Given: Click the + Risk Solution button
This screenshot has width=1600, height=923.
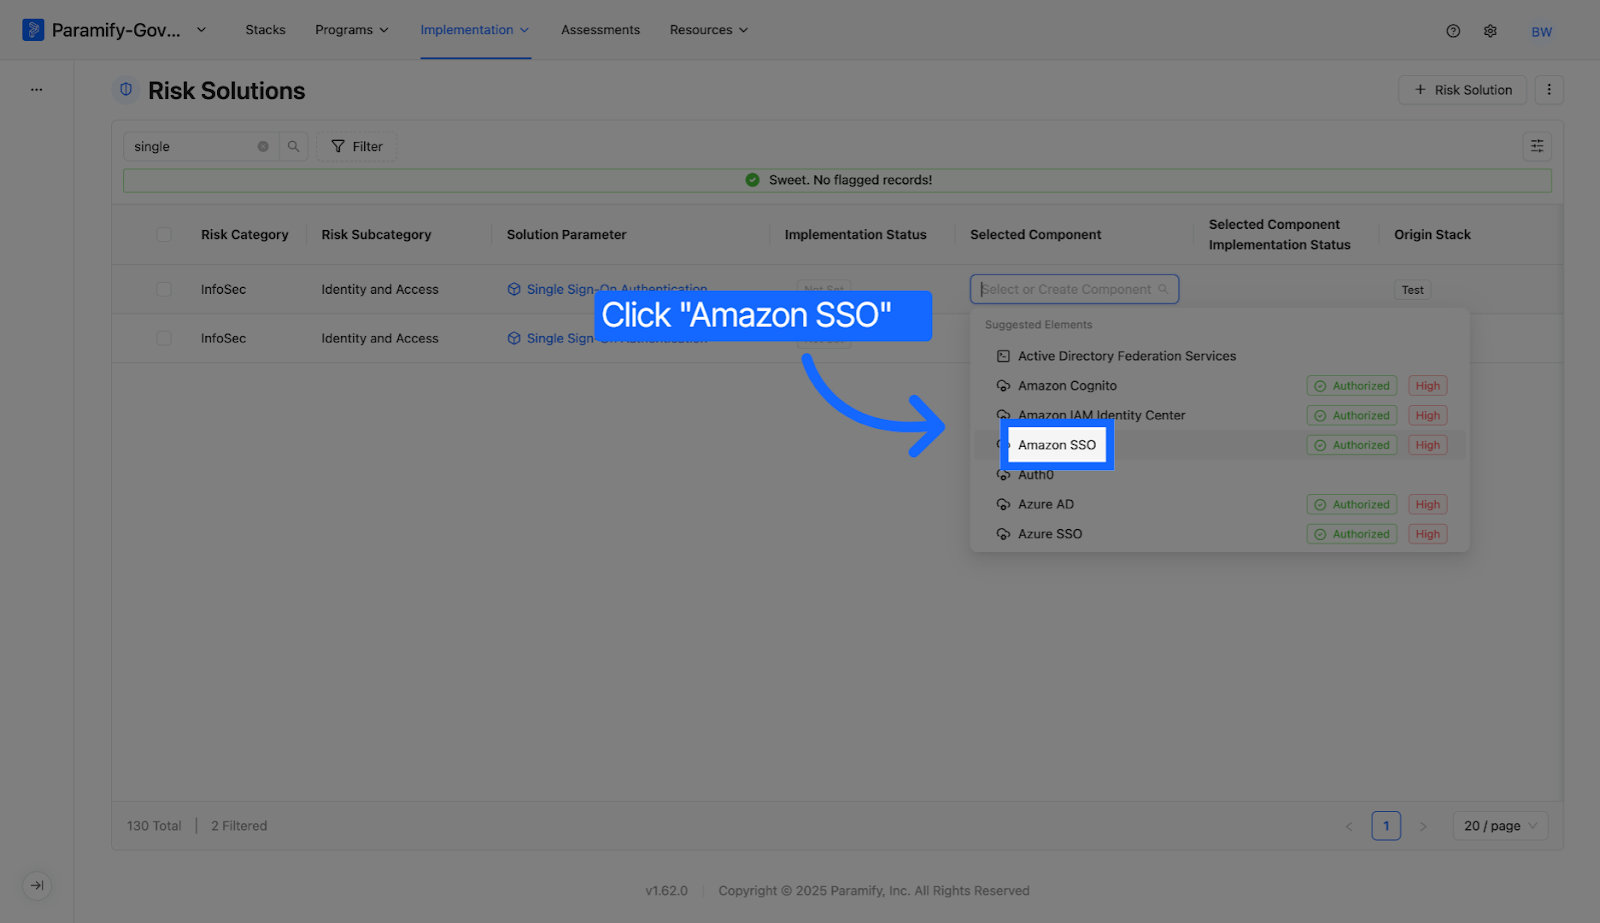Looking at the screenshot, I should 1462,90.
